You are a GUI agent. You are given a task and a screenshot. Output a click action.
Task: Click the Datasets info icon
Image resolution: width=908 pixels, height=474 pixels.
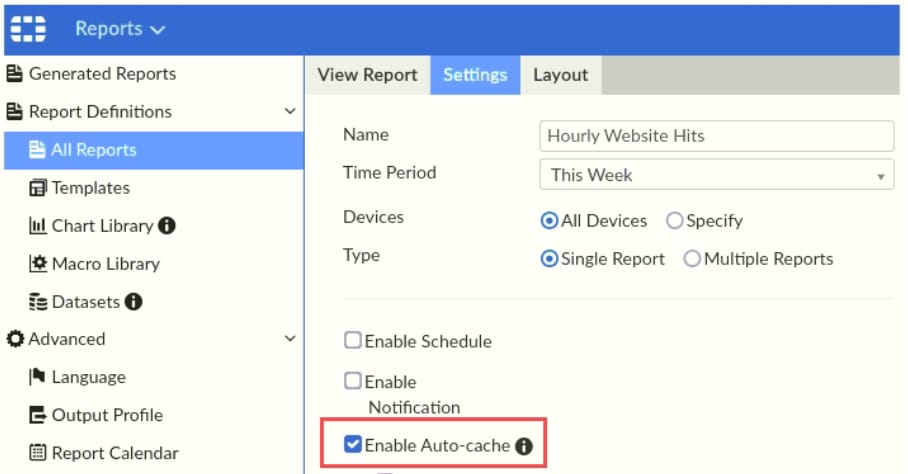click(133, 302)
